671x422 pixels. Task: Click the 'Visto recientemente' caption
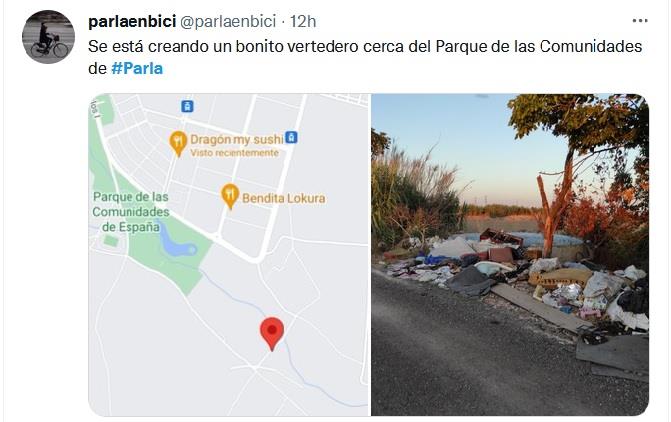[235, 153]
